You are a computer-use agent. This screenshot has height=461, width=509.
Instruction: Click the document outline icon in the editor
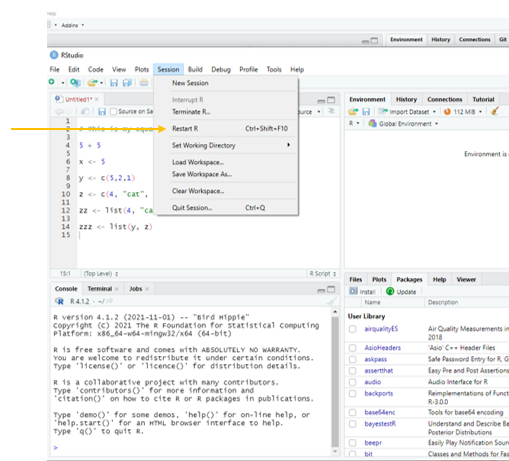coord(331,111)
